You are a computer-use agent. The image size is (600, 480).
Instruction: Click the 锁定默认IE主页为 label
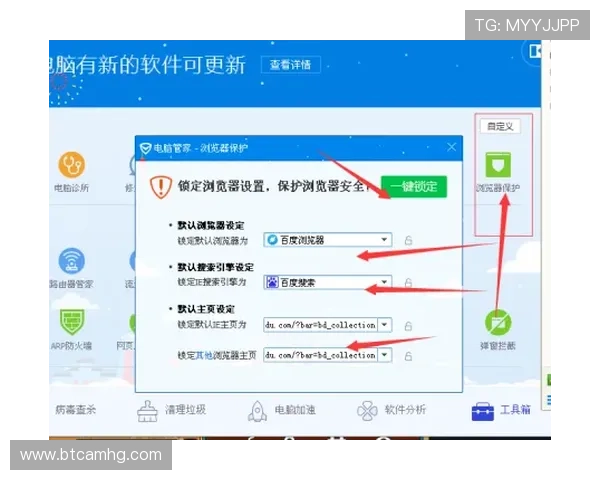[x=212, y=325]
